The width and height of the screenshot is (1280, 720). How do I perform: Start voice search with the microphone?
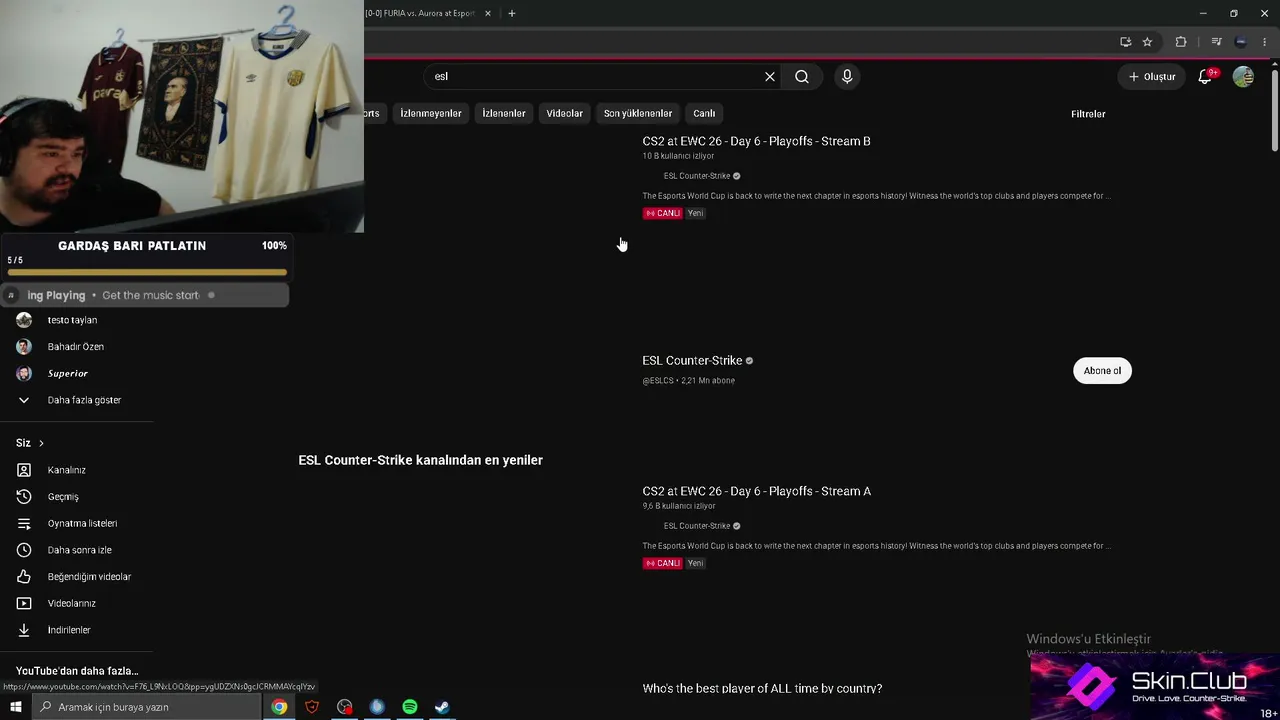847,76
